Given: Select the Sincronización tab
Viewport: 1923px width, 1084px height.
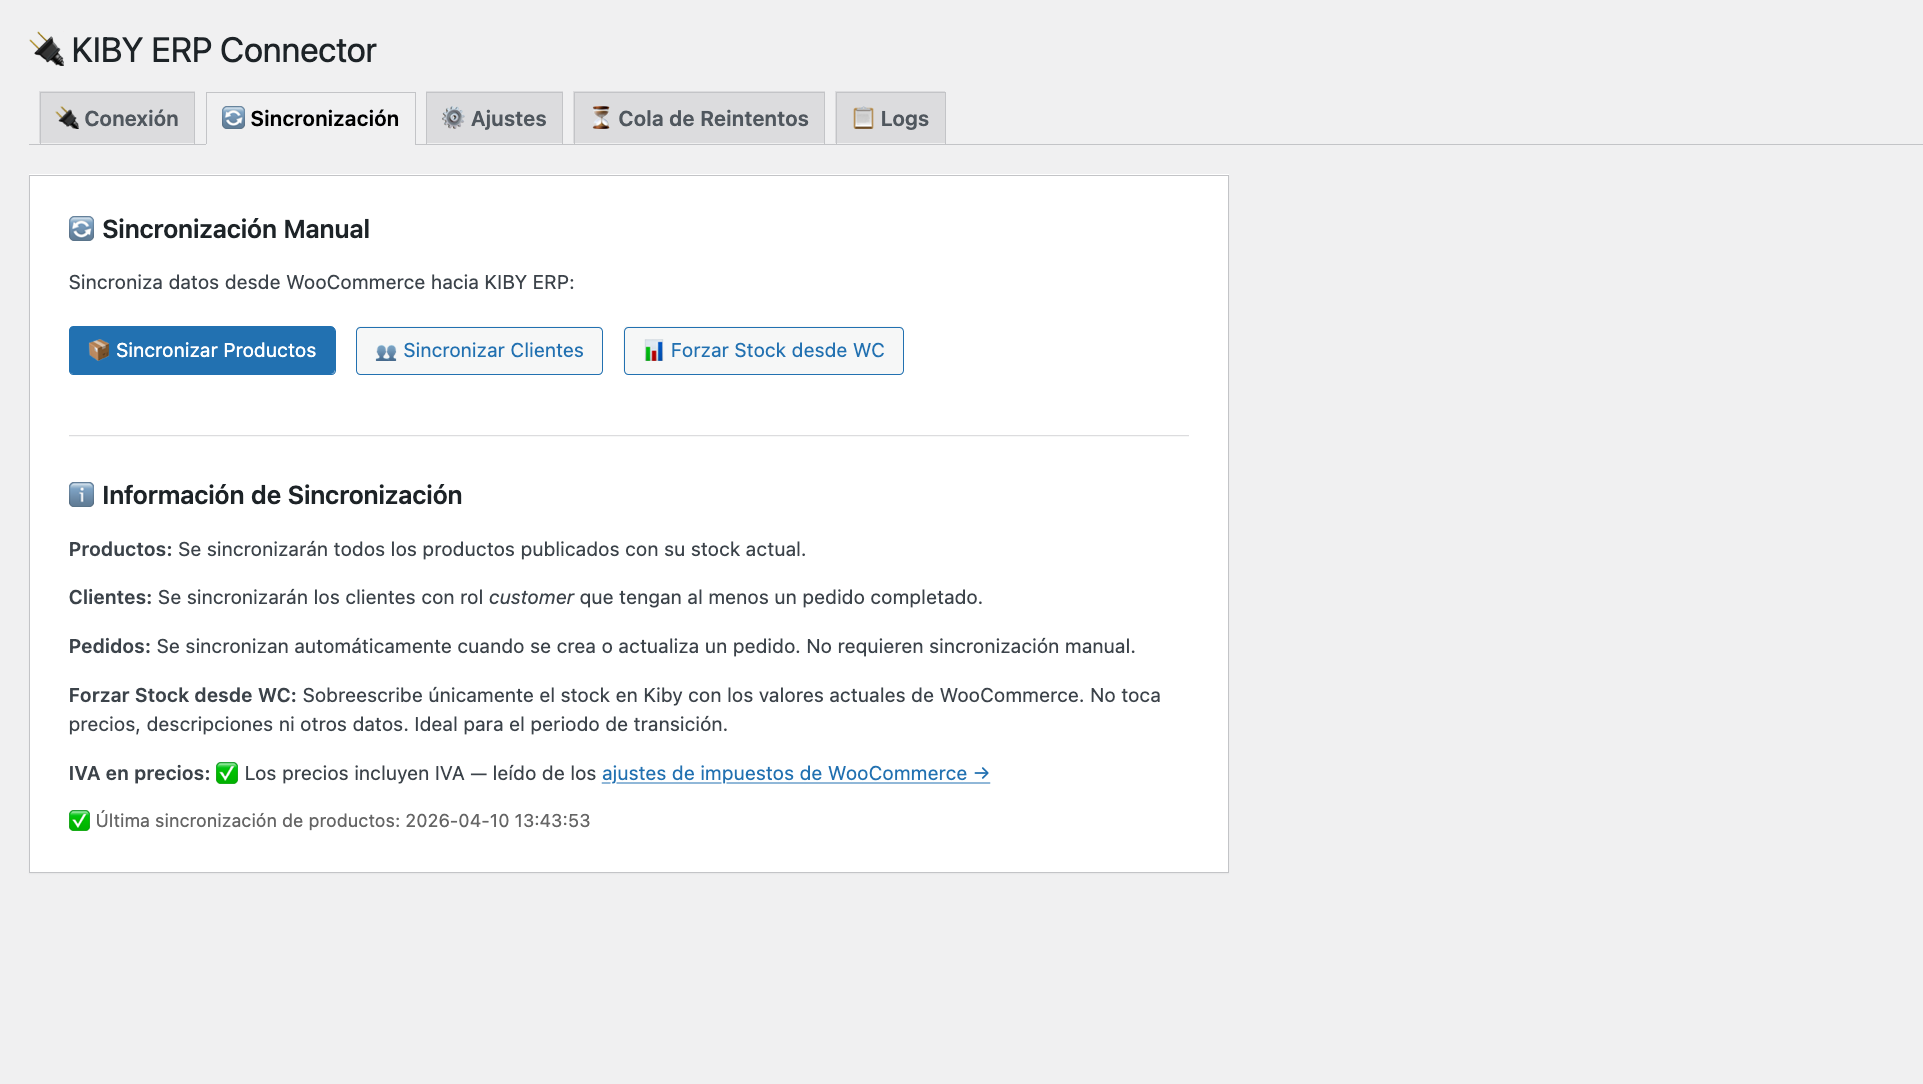Looking at the screenshot, I should point(311,119).
